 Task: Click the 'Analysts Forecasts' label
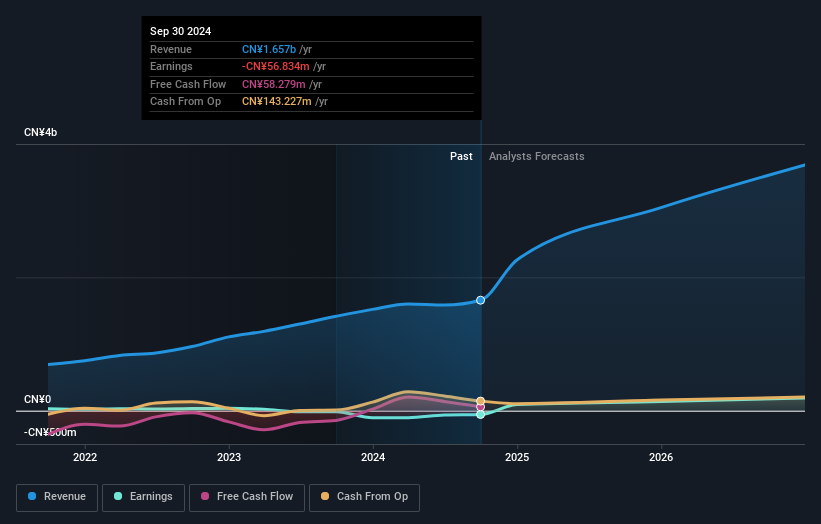pos(537,157)
